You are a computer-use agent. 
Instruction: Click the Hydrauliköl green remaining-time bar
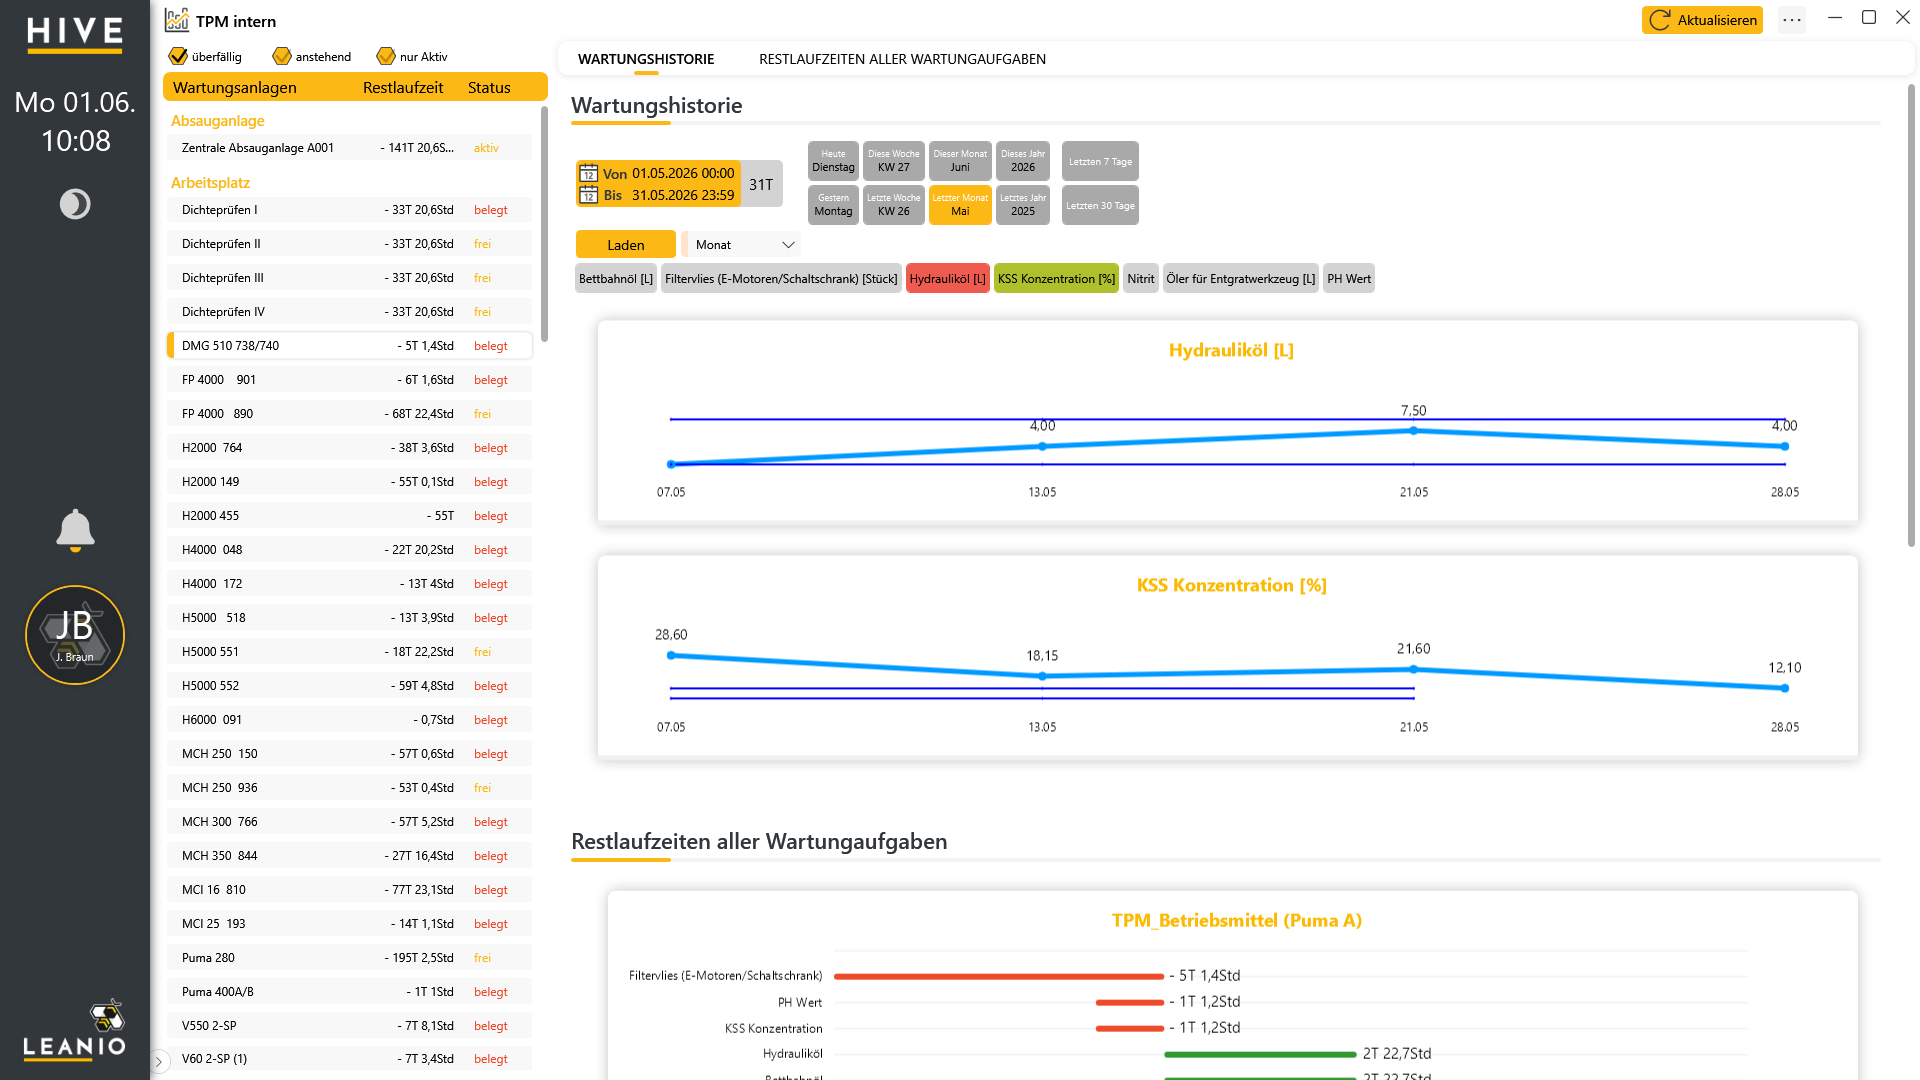pyautogui.click(x=1260, y=1054)
